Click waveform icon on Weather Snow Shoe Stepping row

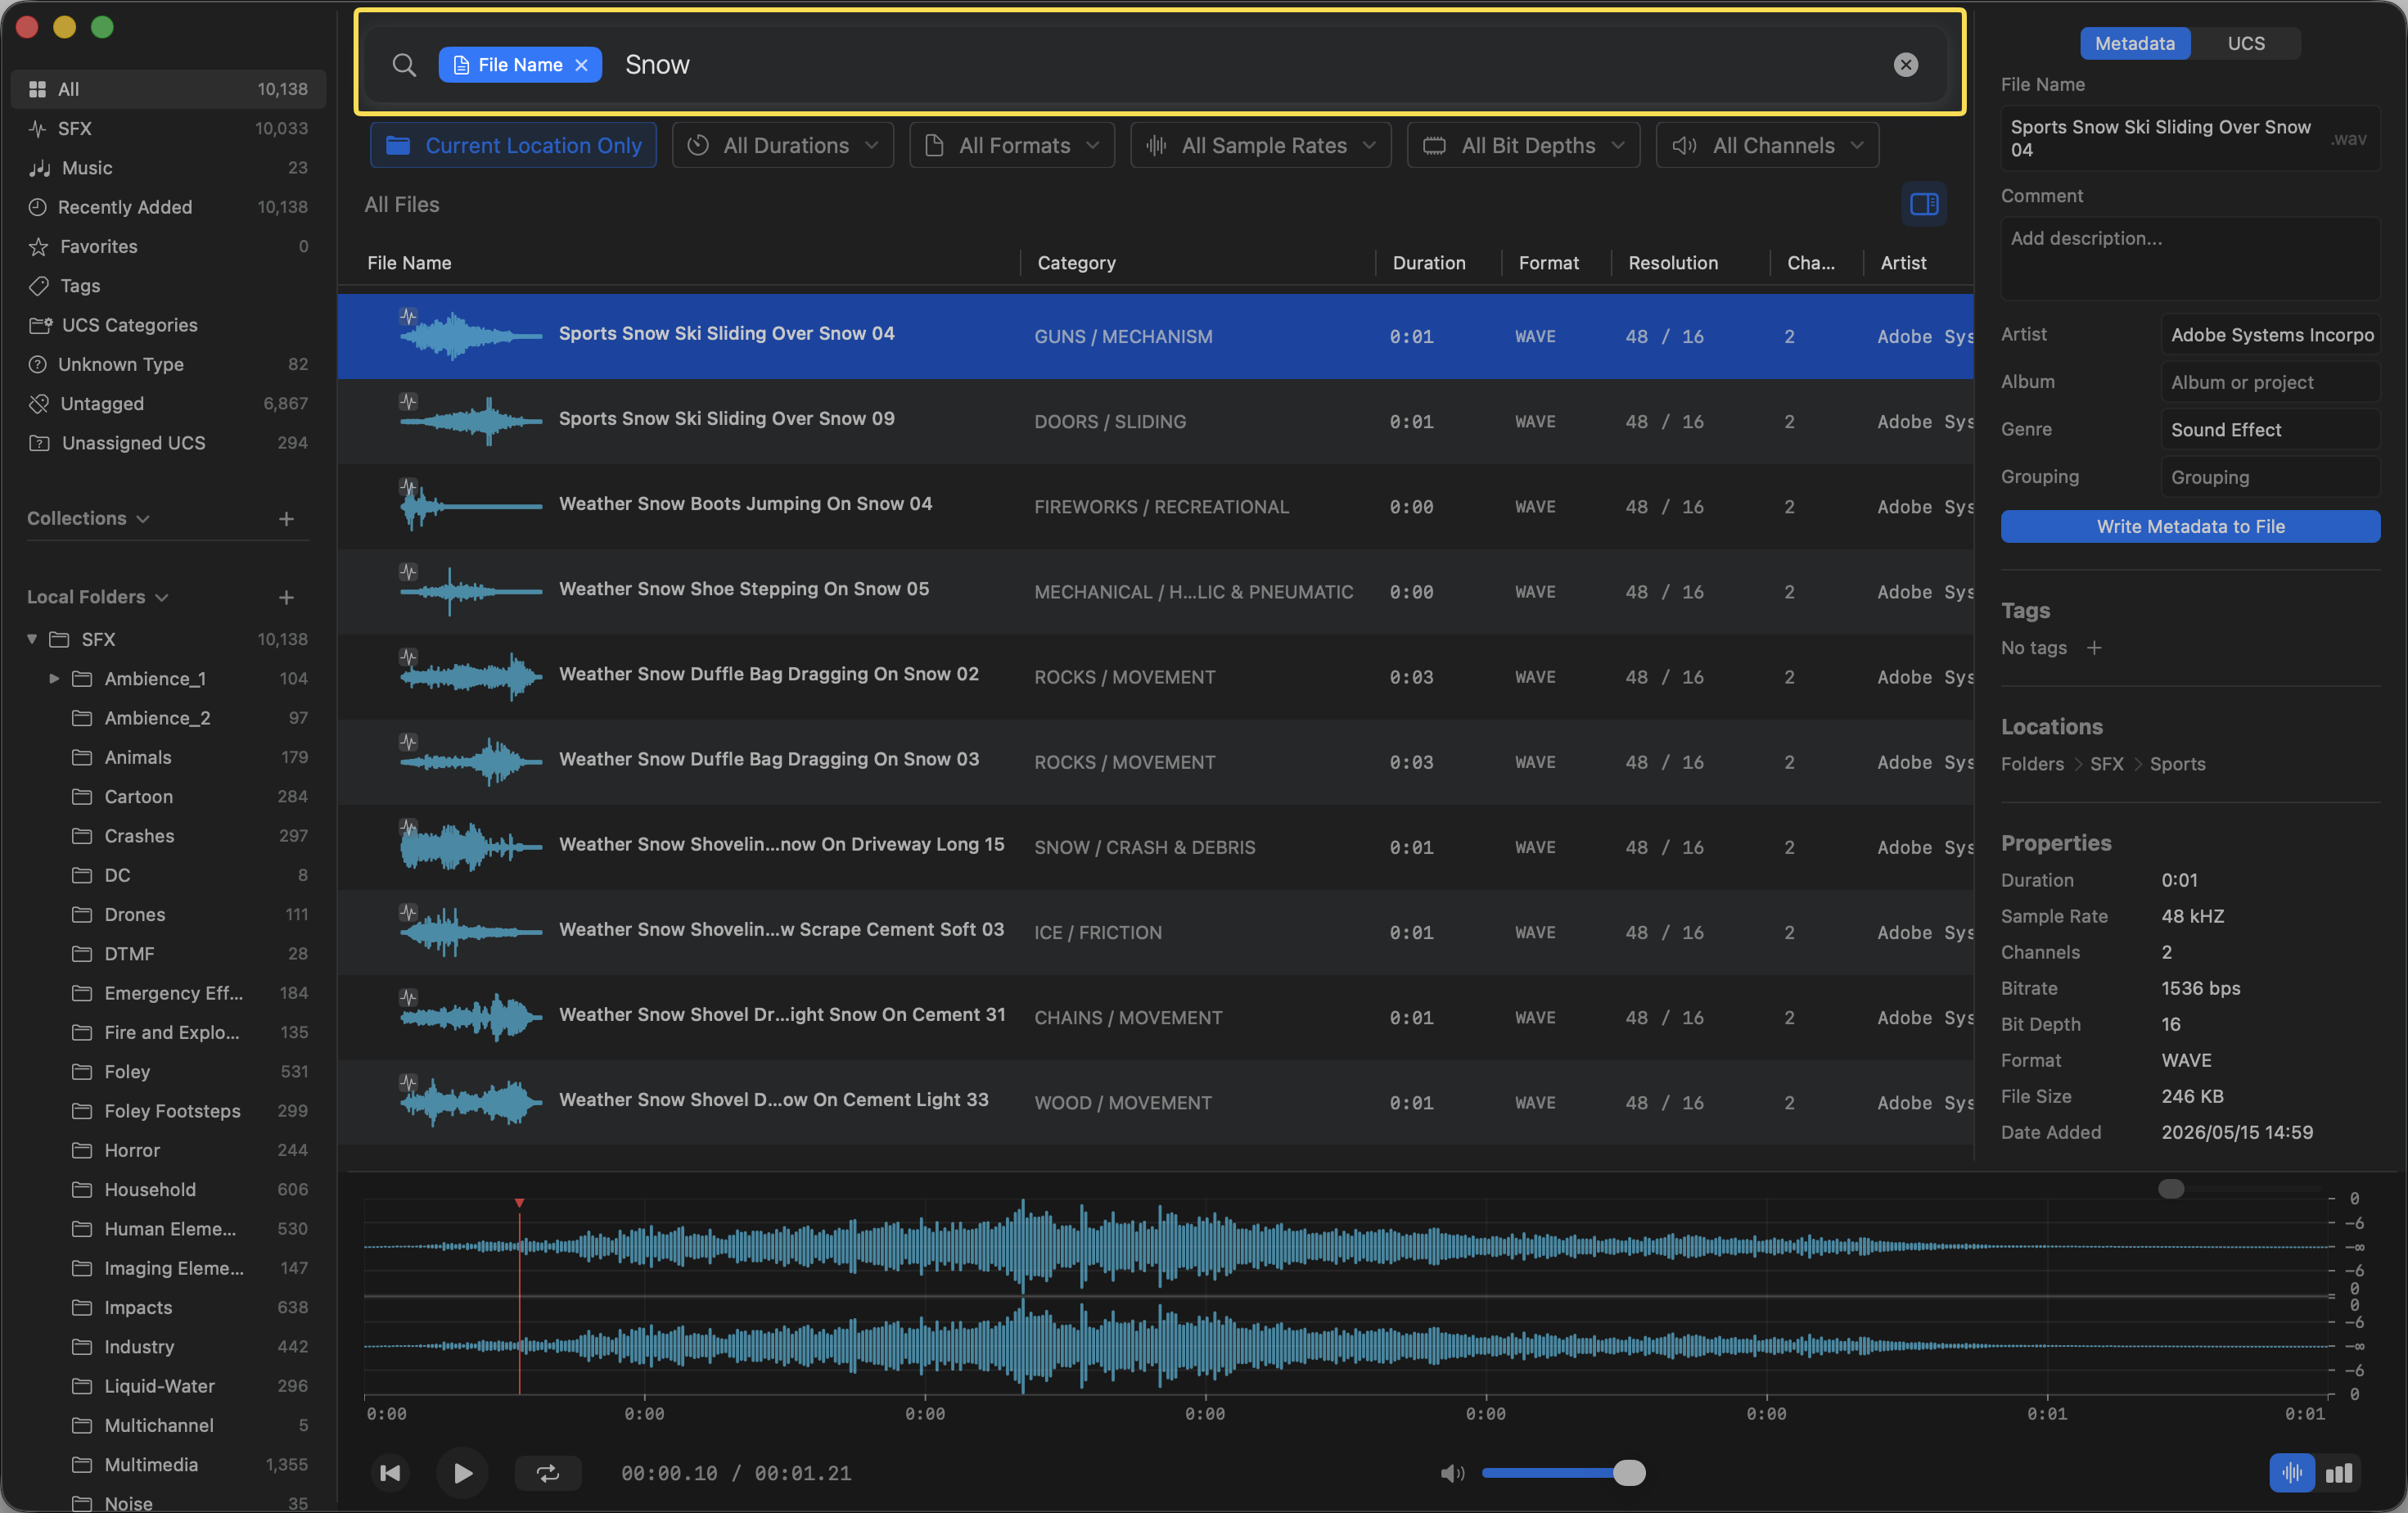pyautogui.click(x=408, y=572)
